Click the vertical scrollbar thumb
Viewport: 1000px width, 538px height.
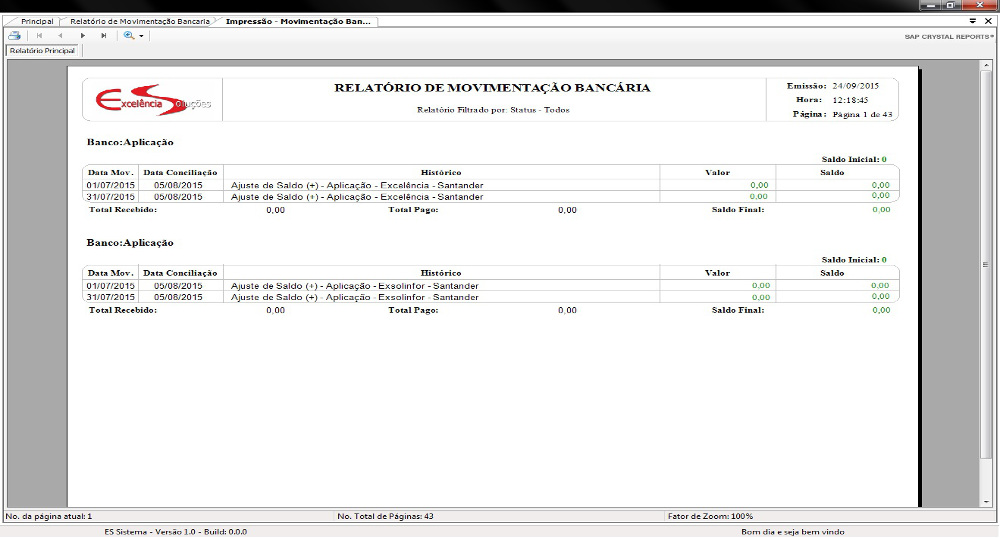(x=987, y=264)
